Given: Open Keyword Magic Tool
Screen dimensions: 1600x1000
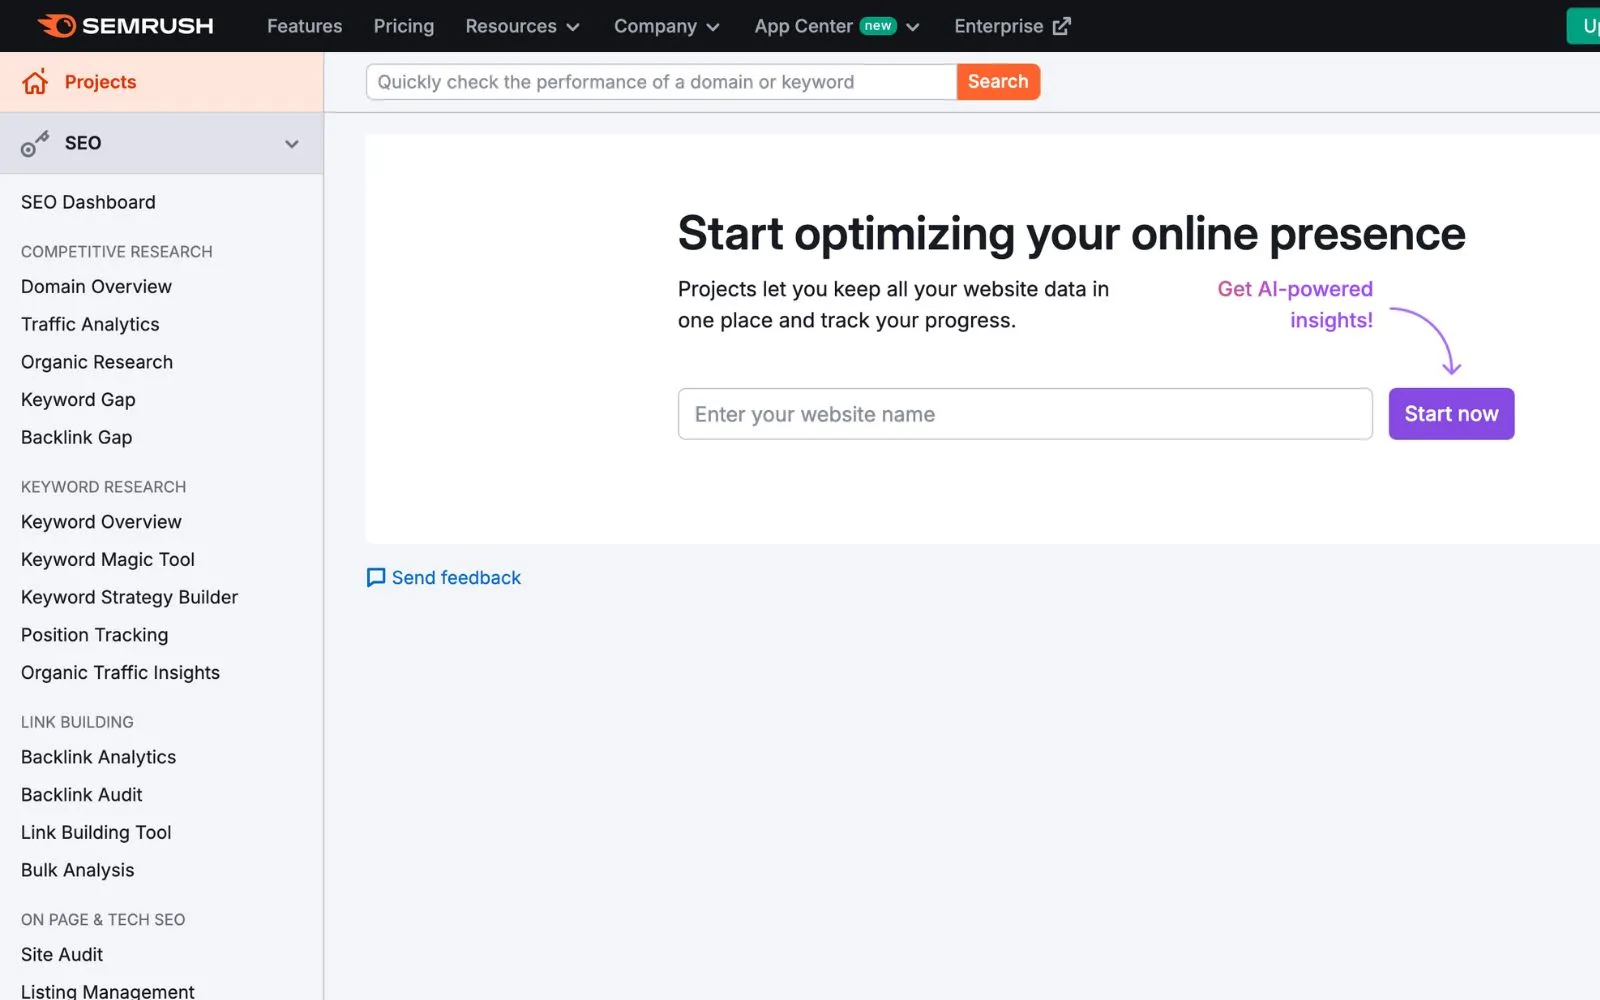Looking at the screenshot, I should pos(108,560).
